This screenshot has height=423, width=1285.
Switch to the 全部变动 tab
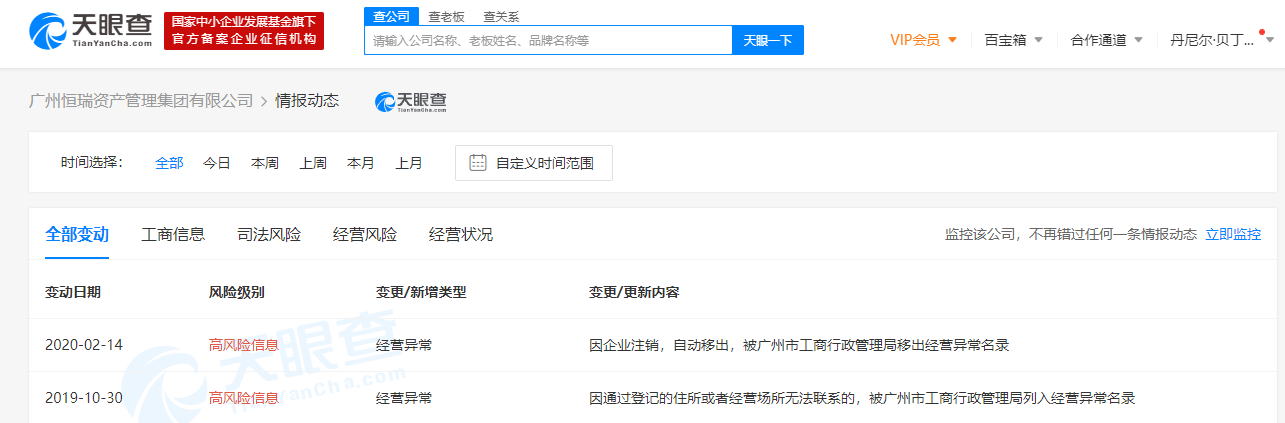[77, 235]
